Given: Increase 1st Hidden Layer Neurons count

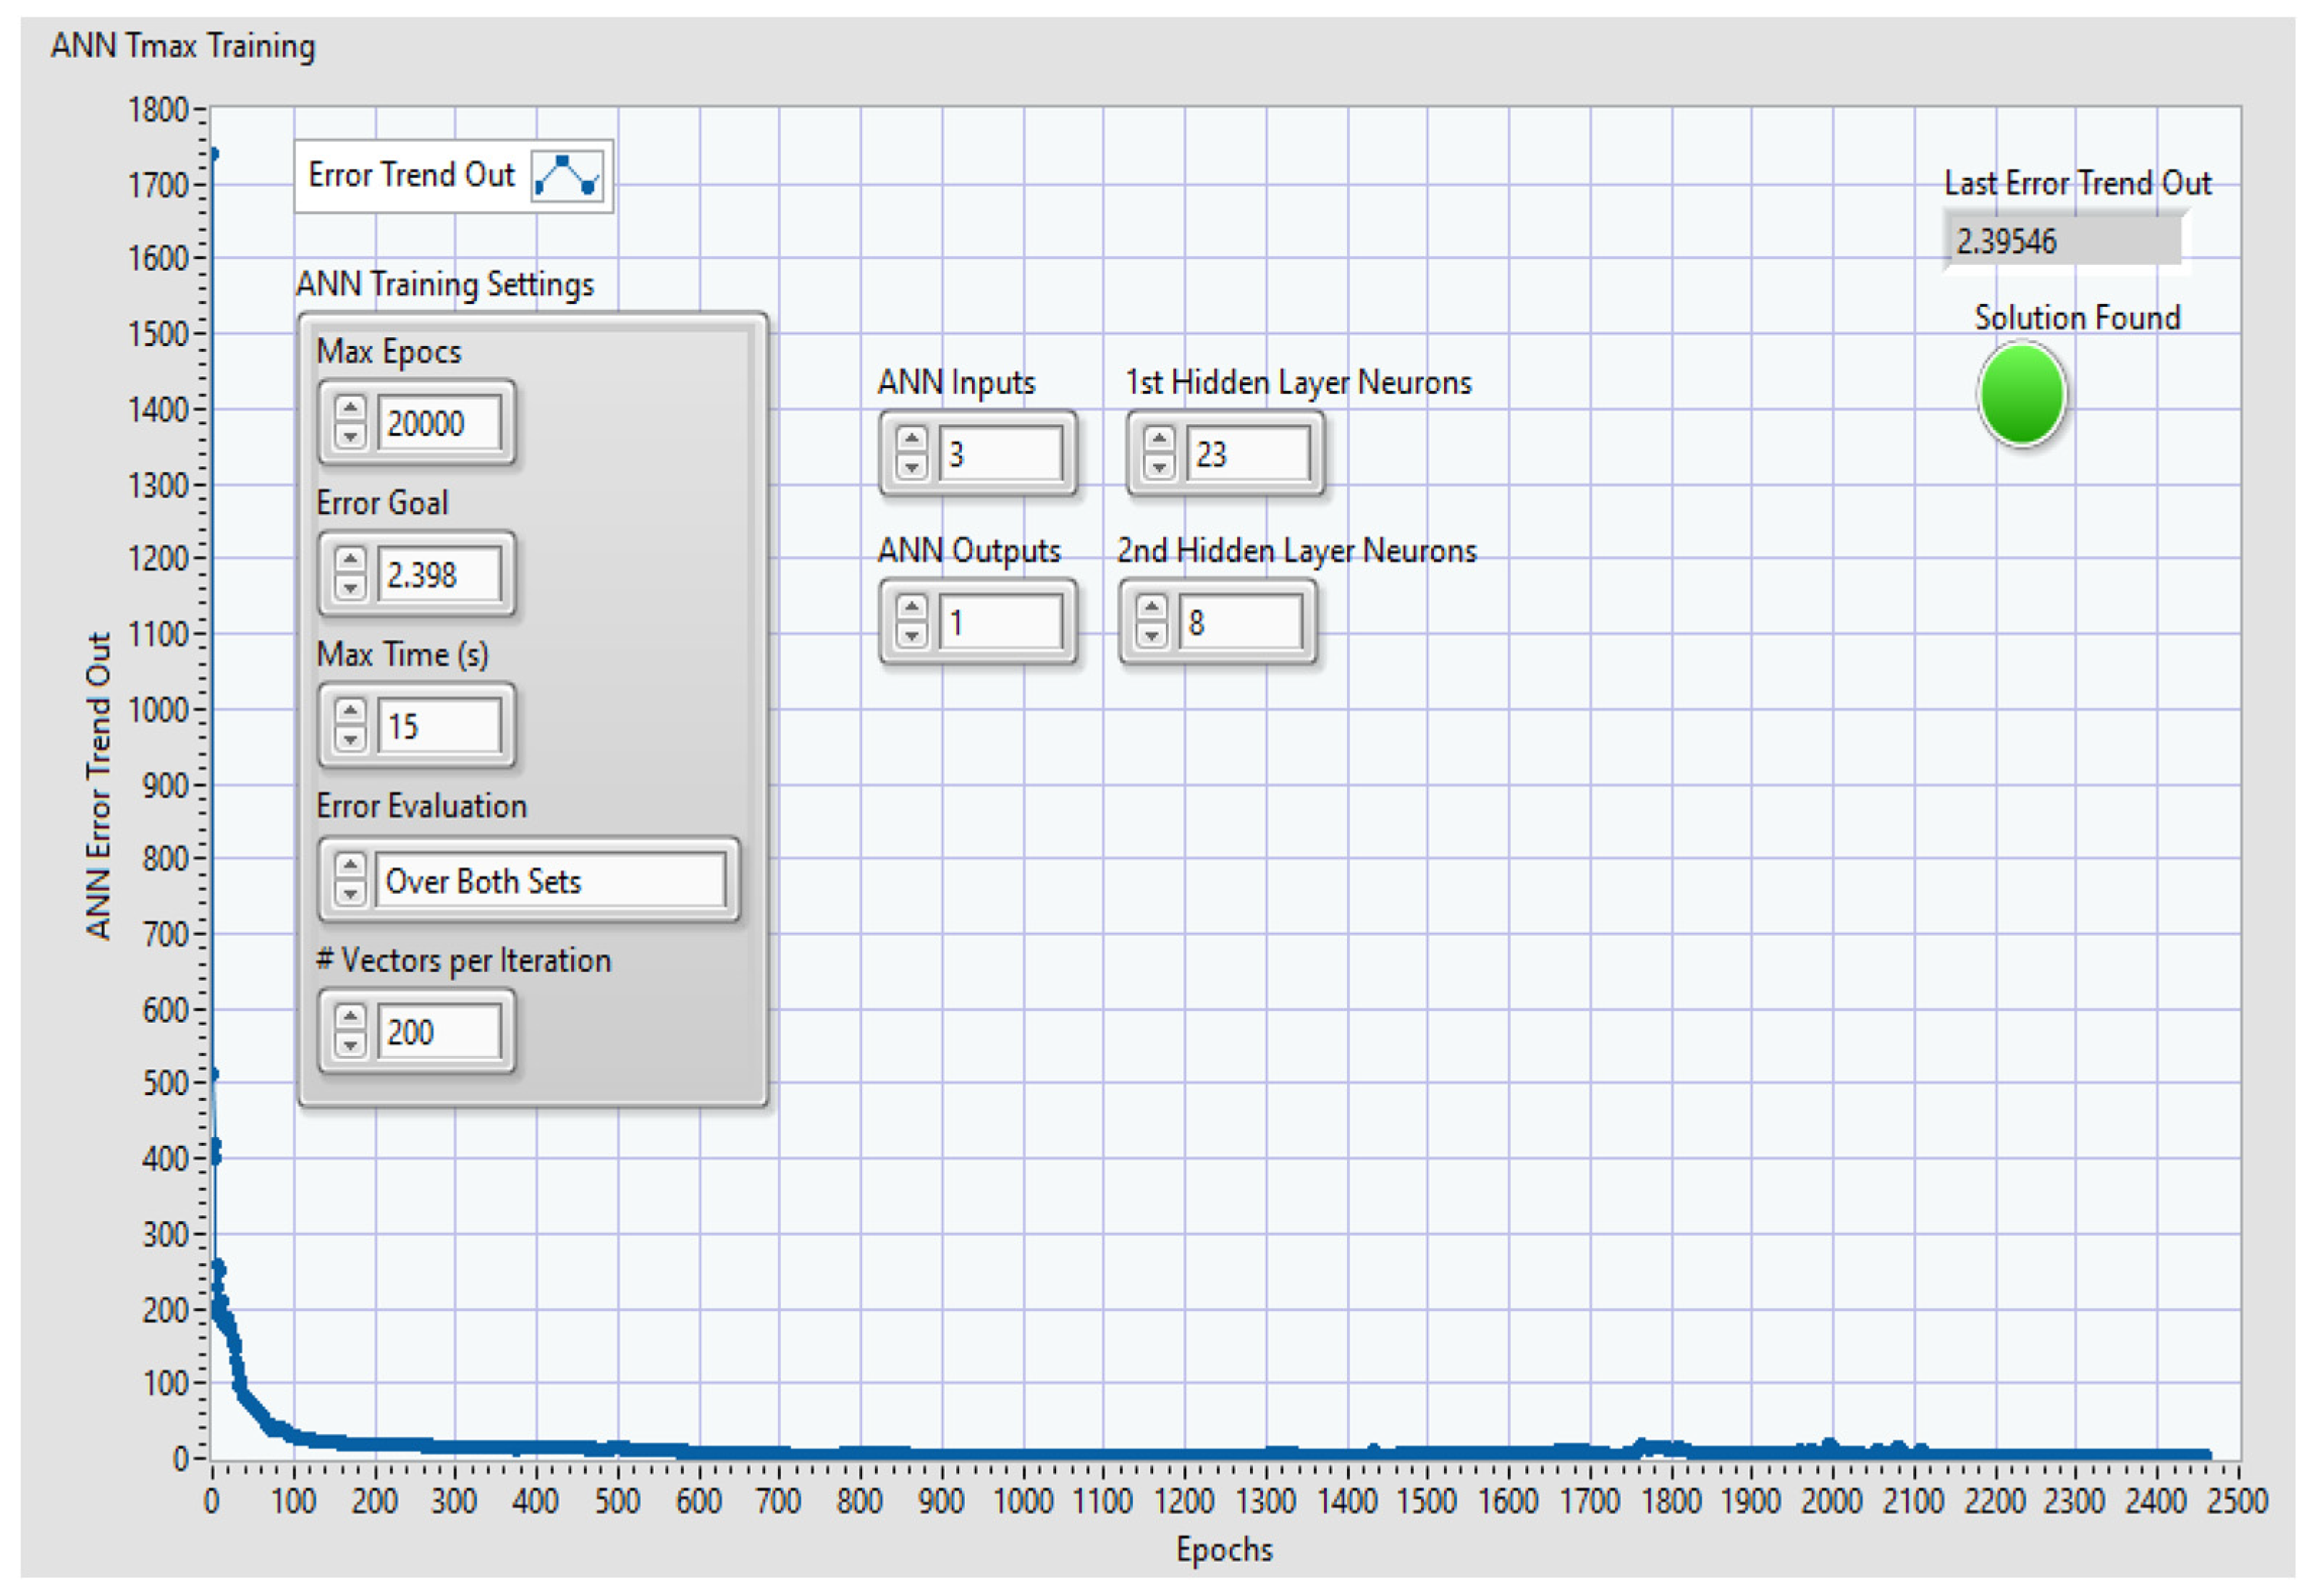Looking at the screenshot, I should (x=1159, y=440).
